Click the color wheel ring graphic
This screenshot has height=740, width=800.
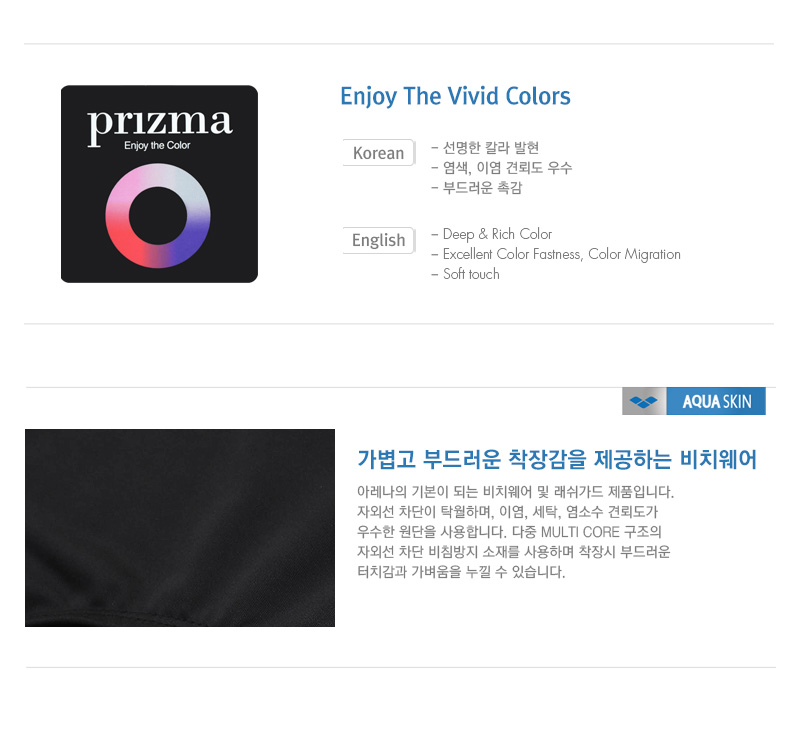tap(158, 215)
